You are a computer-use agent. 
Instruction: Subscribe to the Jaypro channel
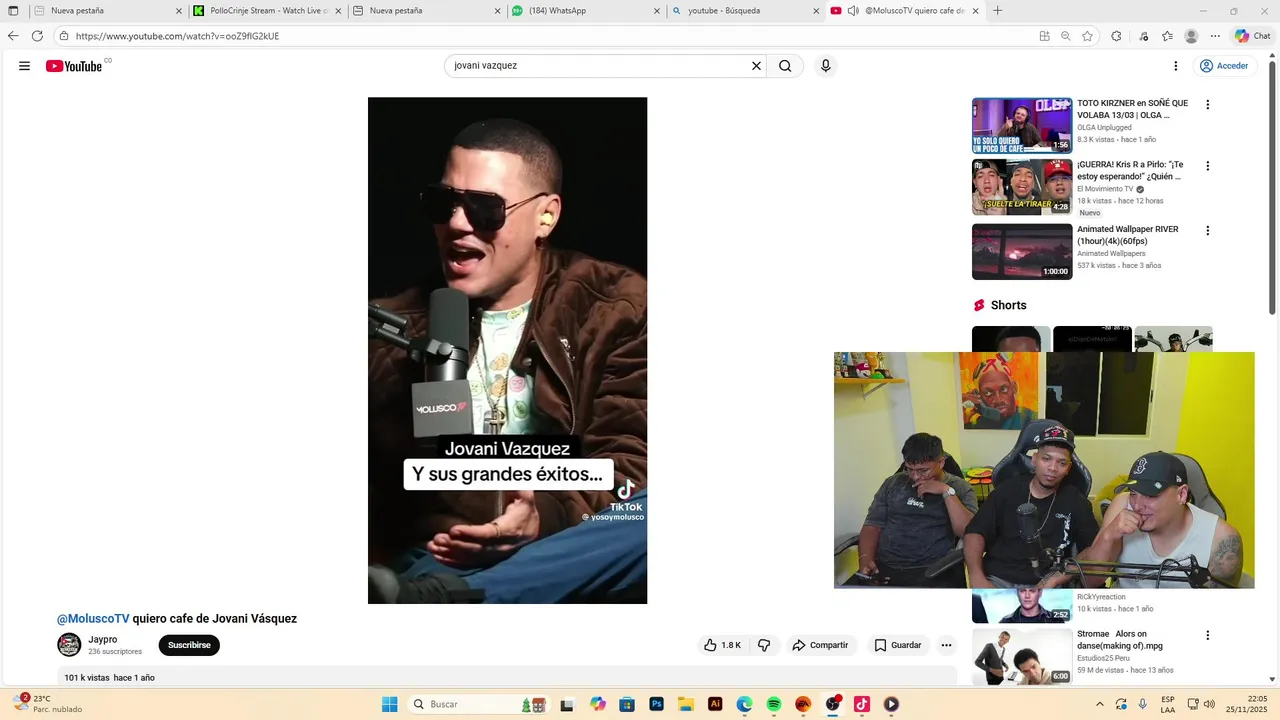(189, 645)
